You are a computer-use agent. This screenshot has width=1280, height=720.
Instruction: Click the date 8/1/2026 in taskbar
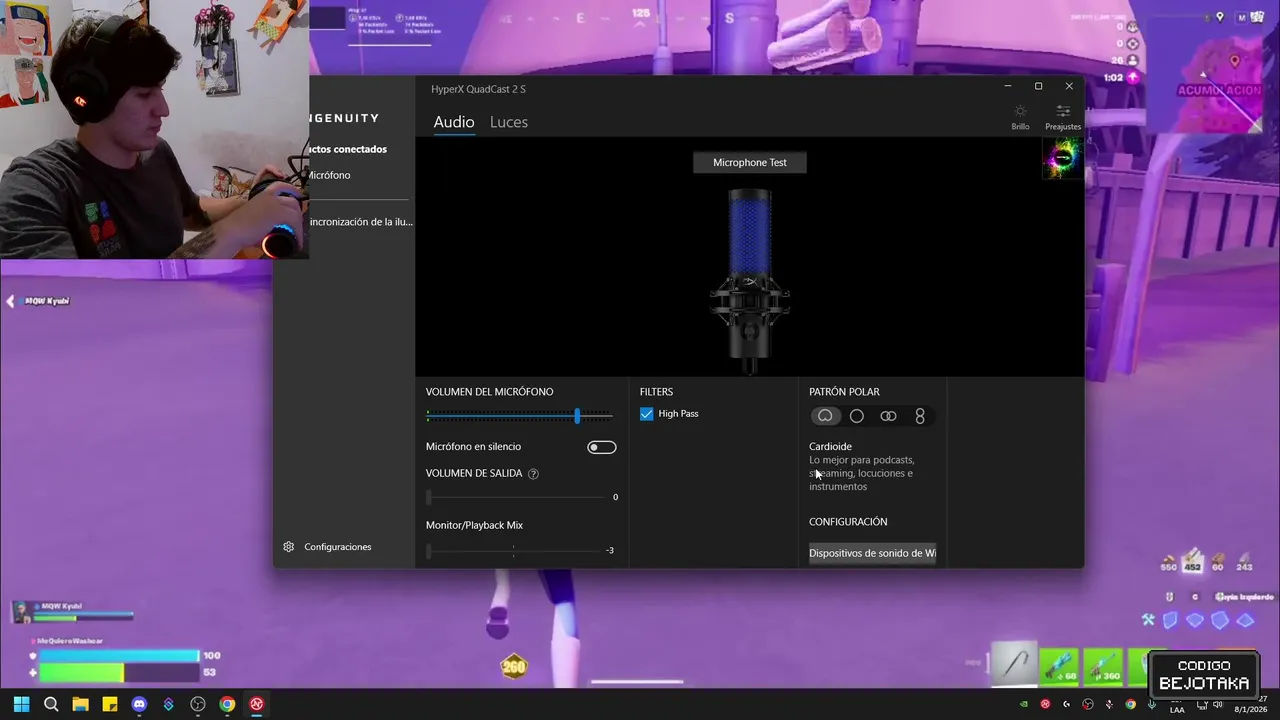click(1250, 709)
